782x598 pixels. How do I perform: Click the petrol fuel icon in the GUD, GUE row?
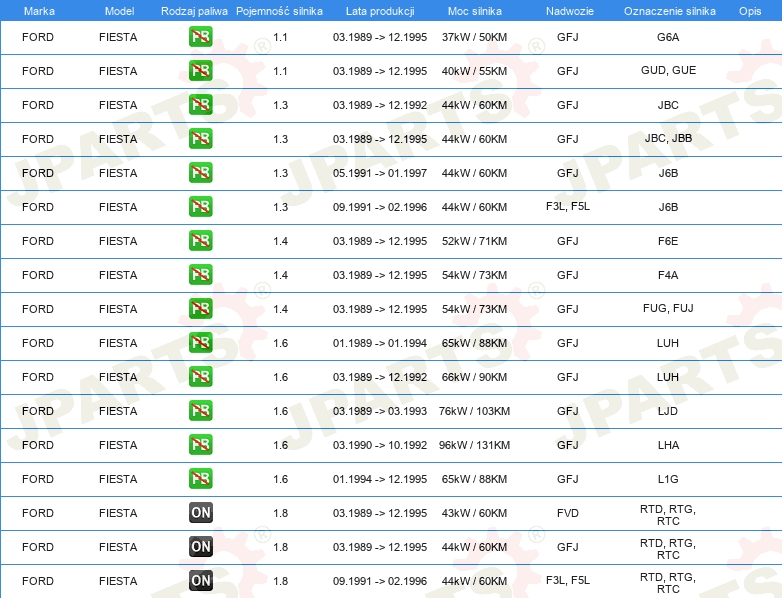tap(200, 71)
